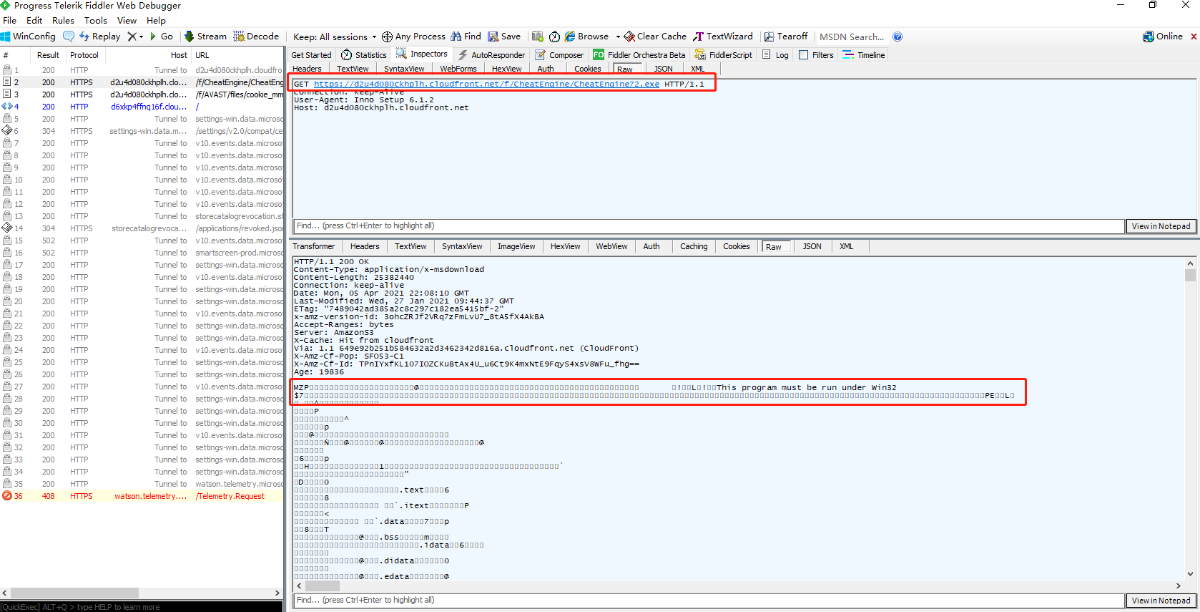Focus the request Find text box
The image size is (1200, 612).
(707, 226)
